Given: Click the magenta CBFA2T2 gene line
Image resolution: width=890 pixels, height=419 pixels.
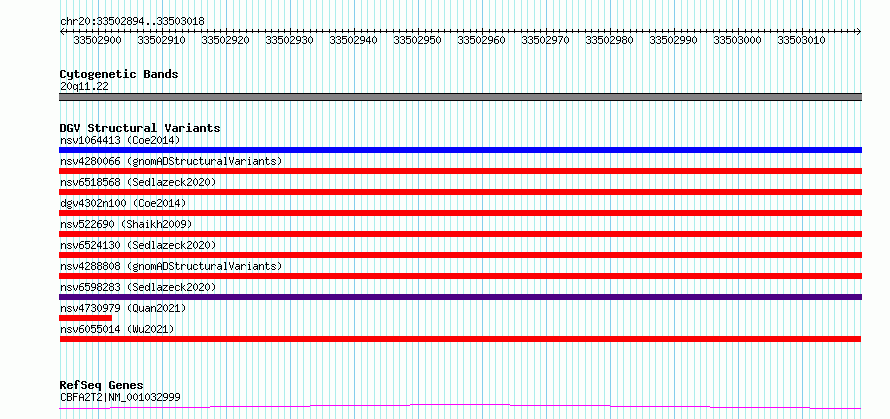Looking at the screenshot, I should 460,407.
